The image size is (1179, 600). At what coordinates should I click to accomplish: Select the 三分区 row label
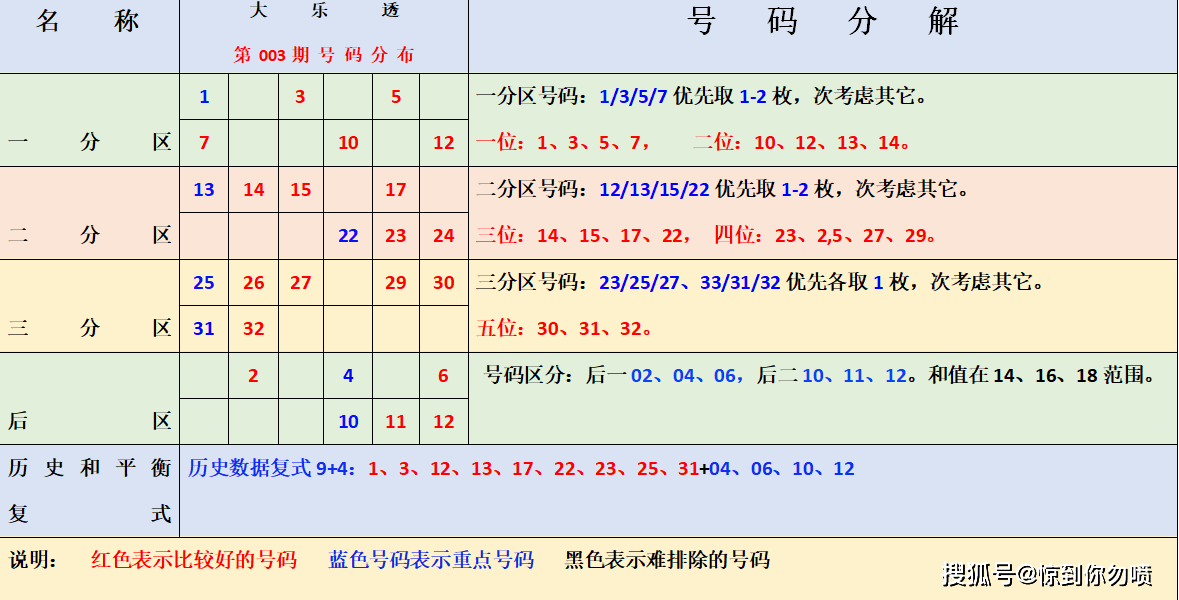[x=88, y=327]
